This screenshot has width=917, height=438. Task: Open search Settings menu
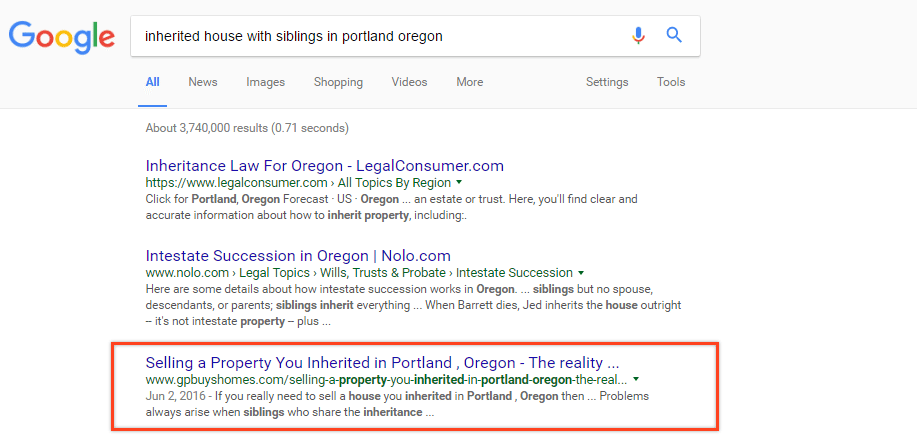(x=607, y=82)
